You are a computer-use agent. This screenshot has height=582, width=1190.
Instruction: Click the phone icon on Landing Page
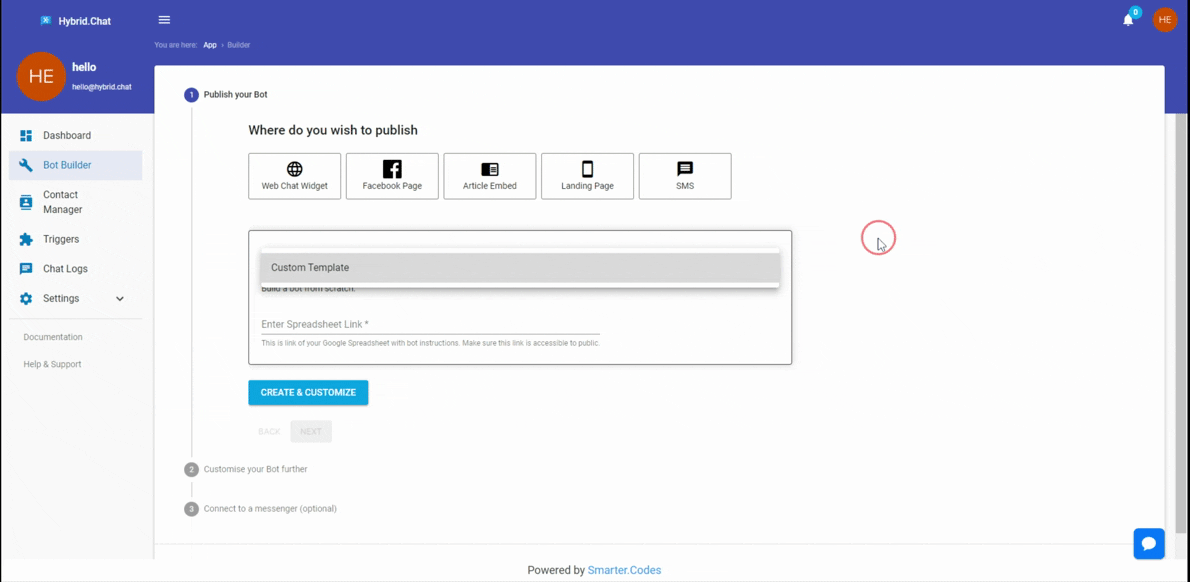(x=587, y=169)
